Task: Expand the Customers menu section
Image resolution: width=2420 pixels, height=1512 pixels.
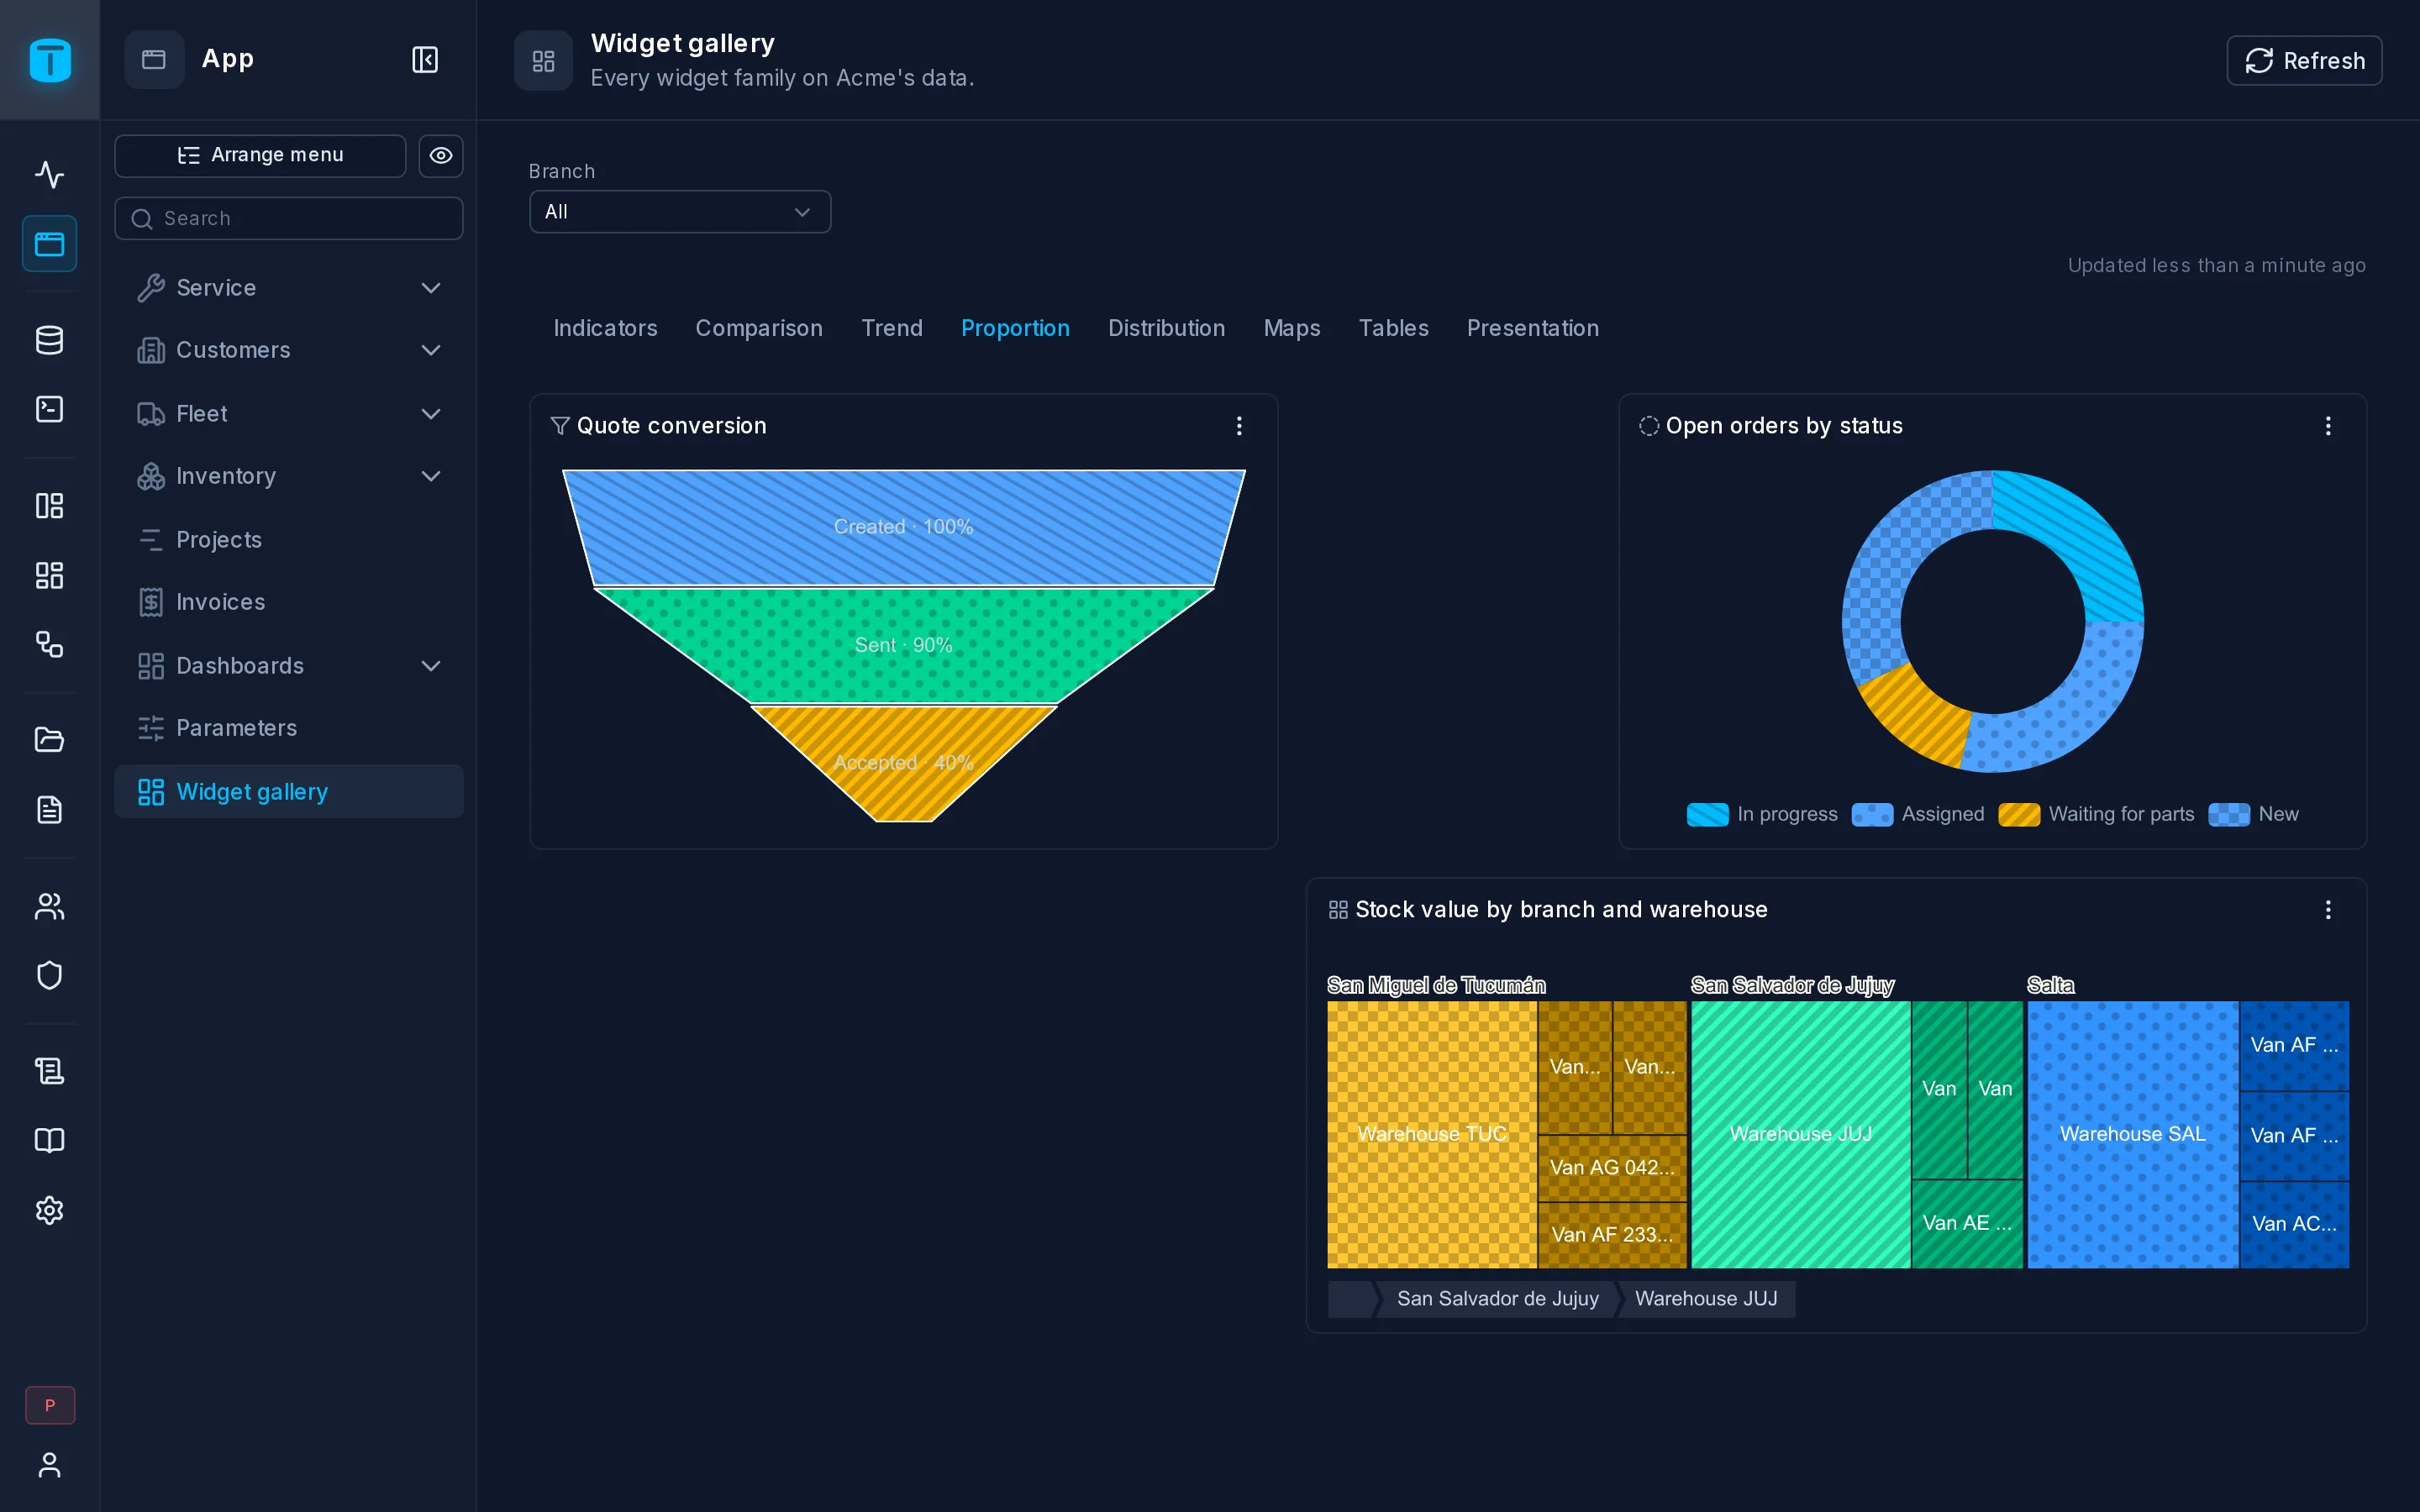Action: coord(289,350)
